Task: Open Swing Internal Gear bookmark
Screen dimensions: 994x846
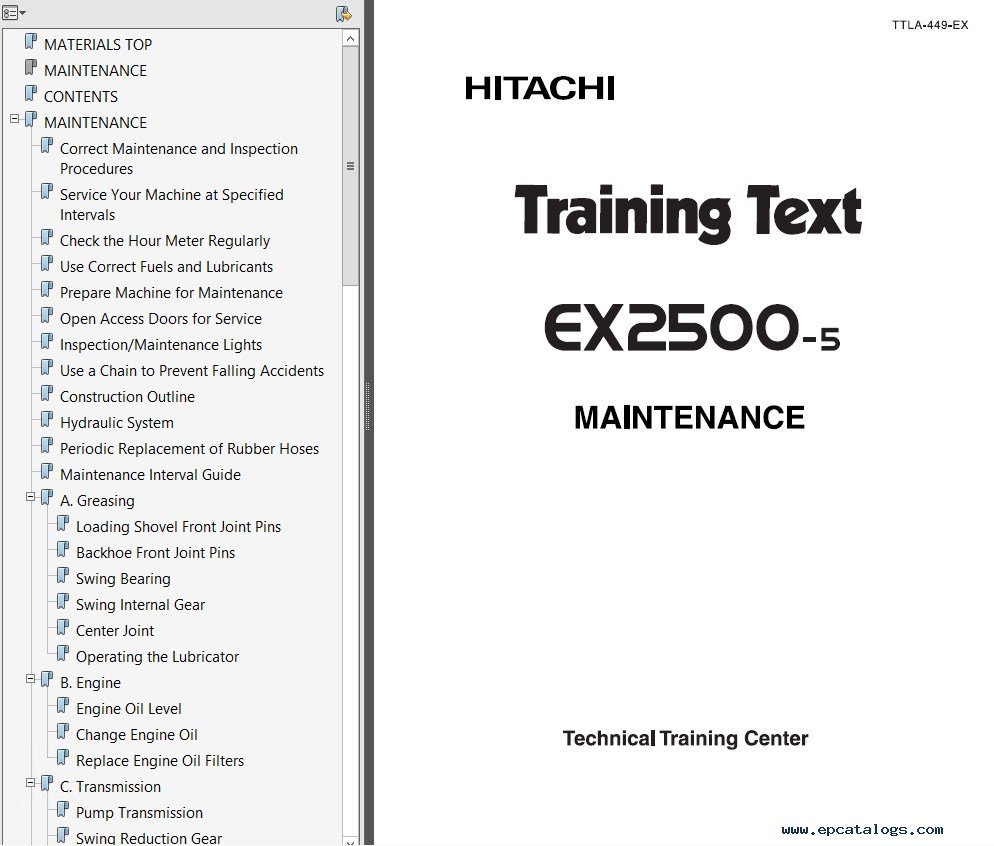Action: (x=140, y=605)
